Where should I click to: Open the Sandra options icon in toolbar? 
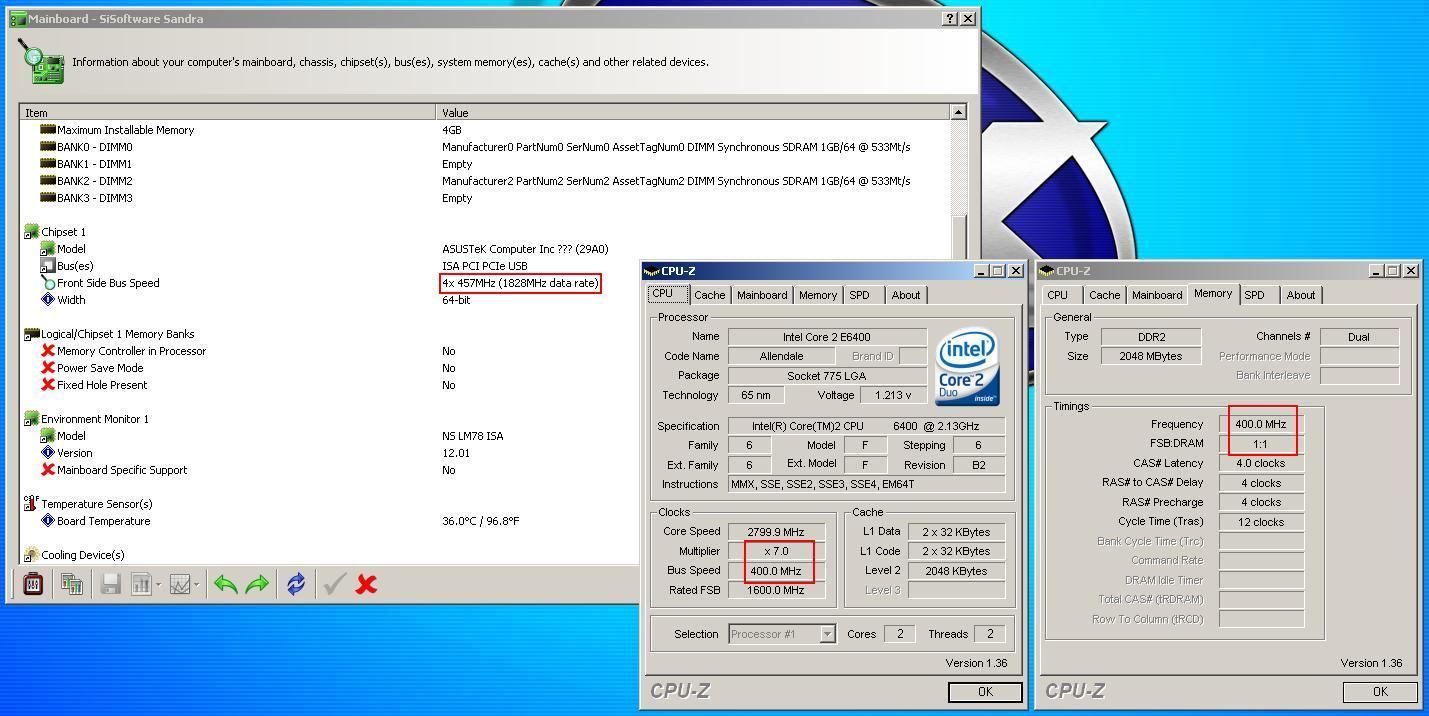pyautogui.click(x=33, y=584)
